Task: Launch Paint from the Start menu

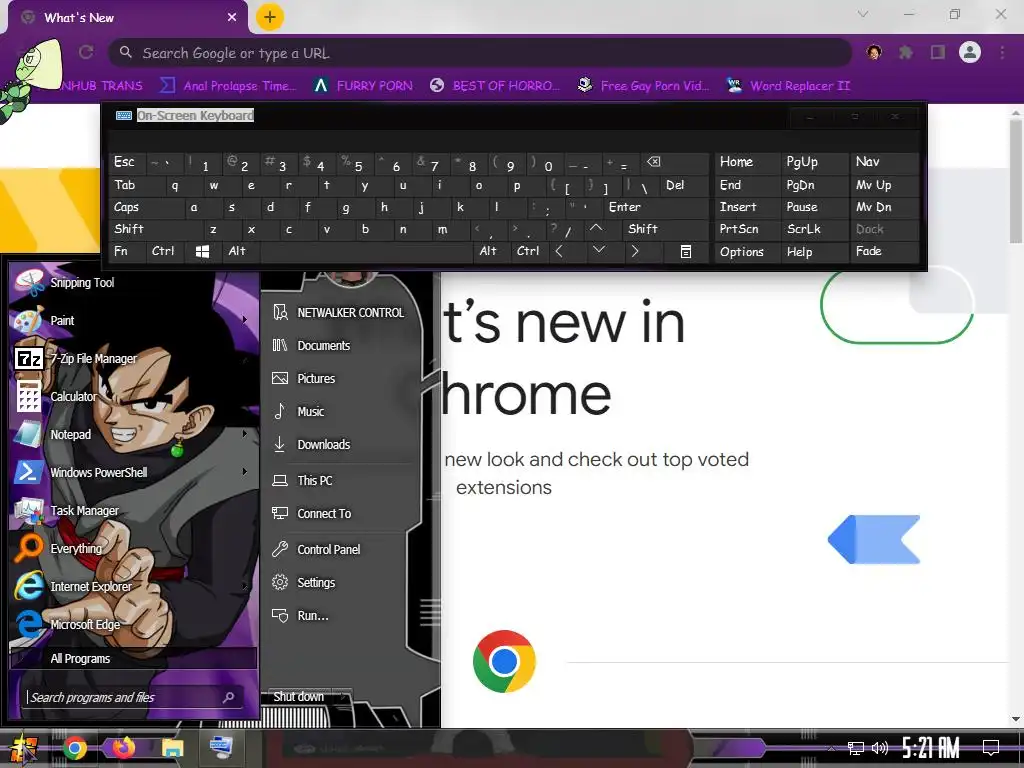Action: [x=131, y=321]
